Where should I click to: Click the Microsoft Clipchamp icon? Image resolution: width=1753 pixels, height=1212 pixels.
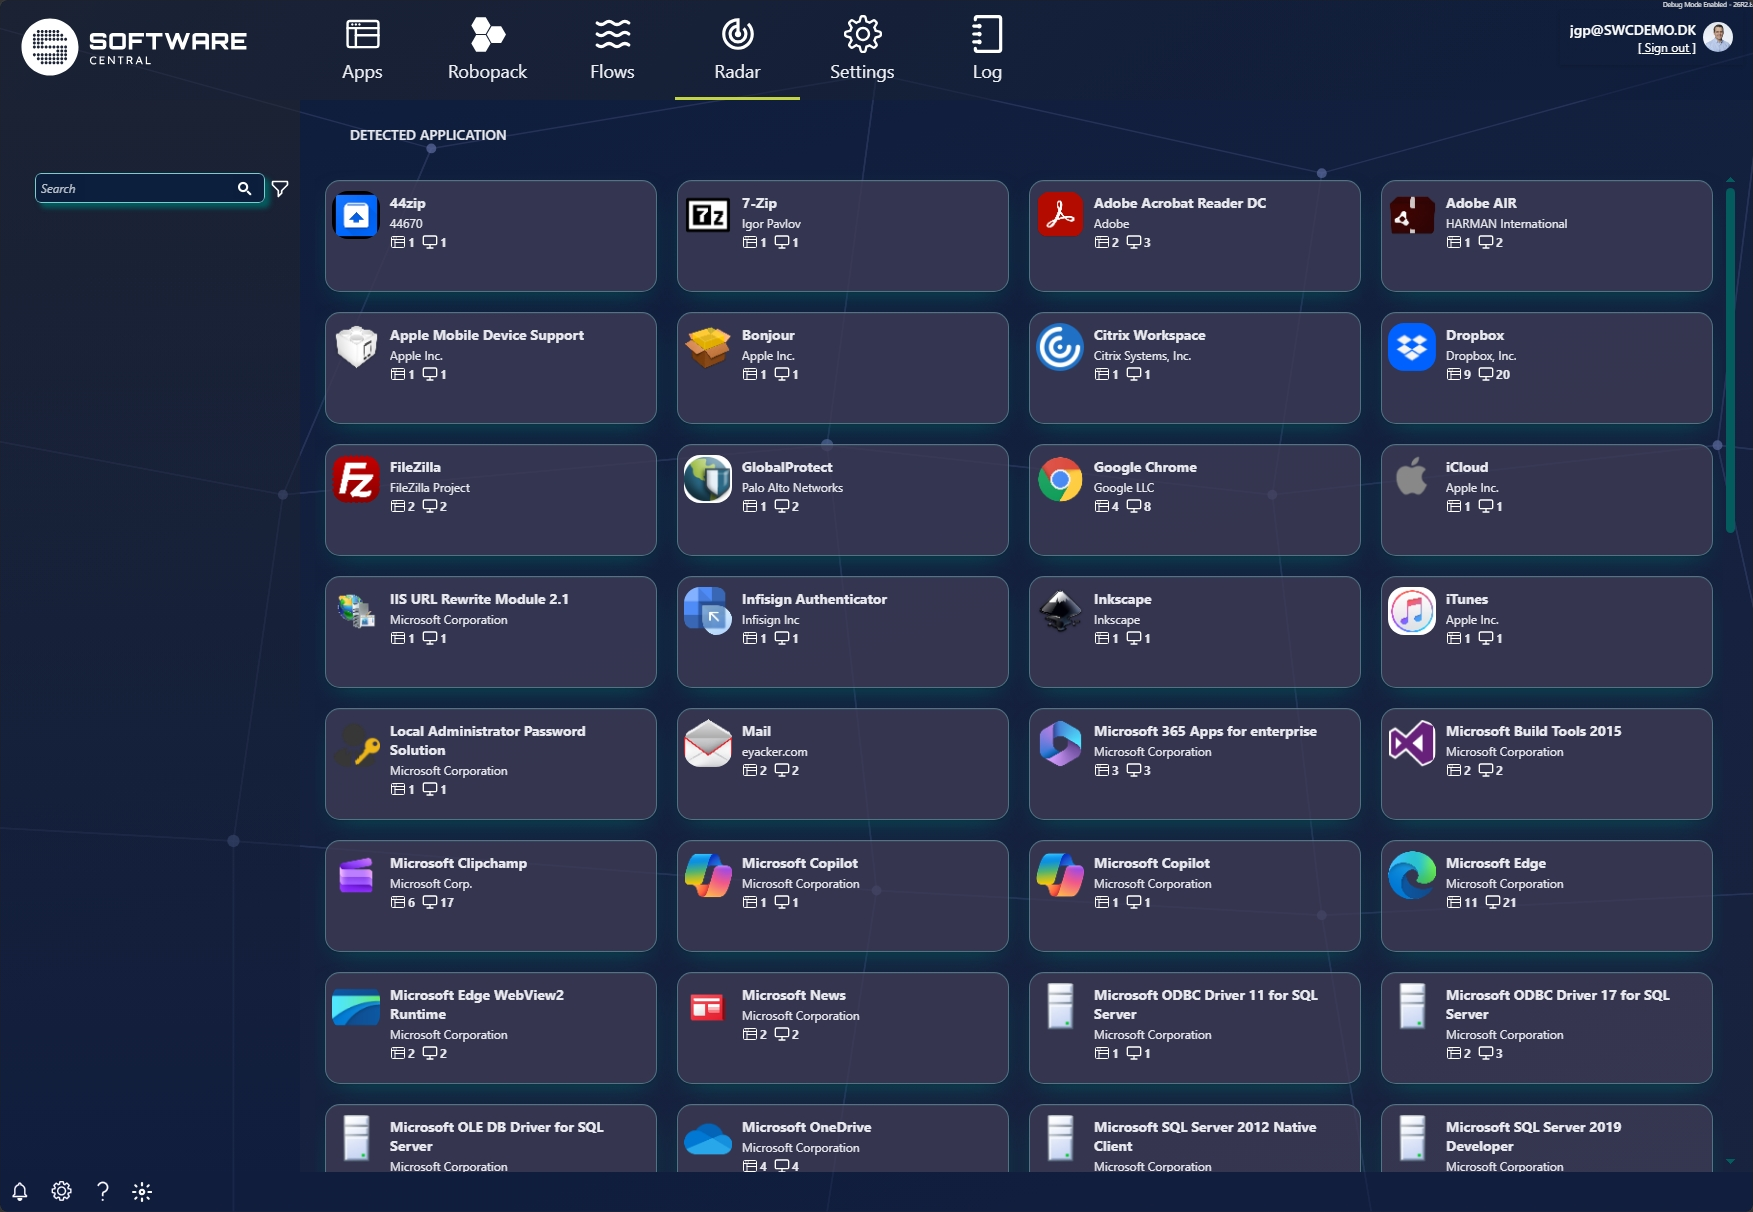tap(356, 875)
